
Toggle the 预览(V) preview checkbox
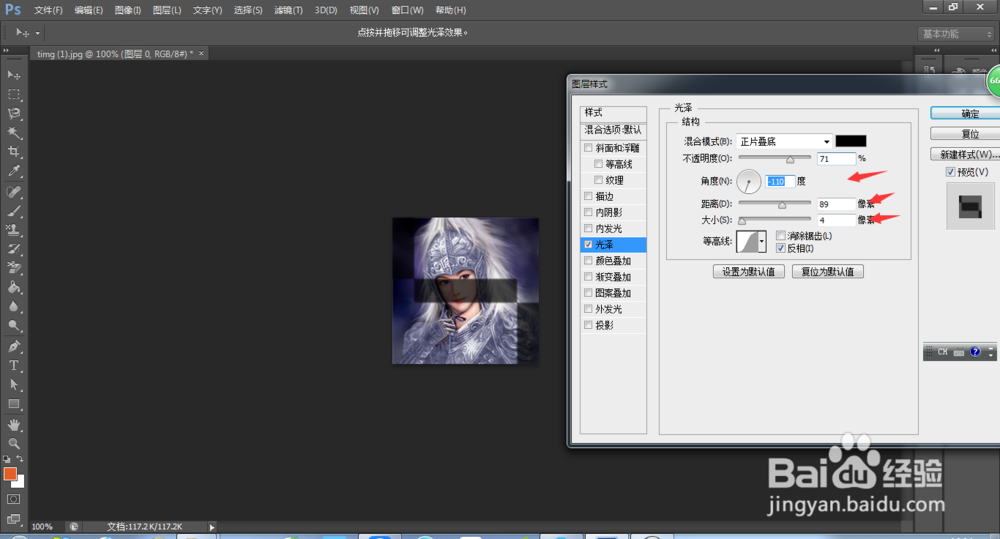click(x=950, y=172)
